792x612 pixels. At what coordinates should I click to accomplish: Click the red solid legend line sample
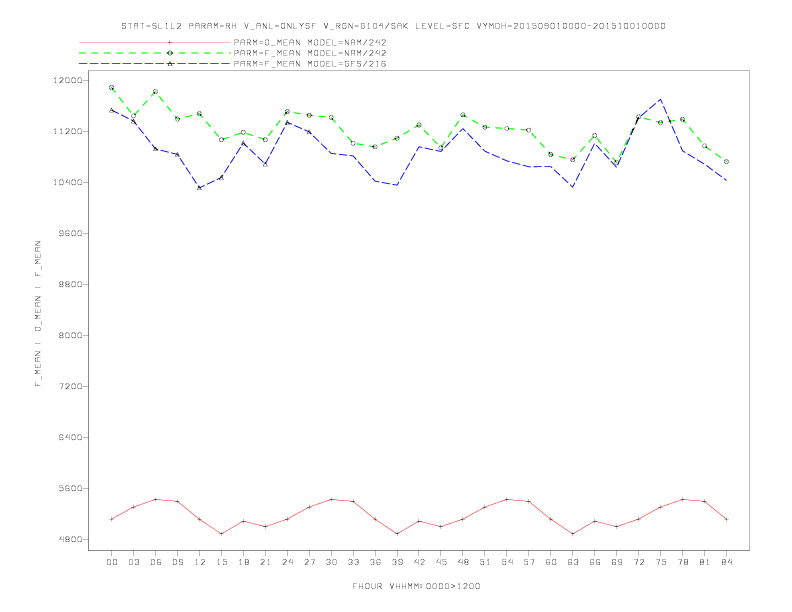click(x=155, y=42)
